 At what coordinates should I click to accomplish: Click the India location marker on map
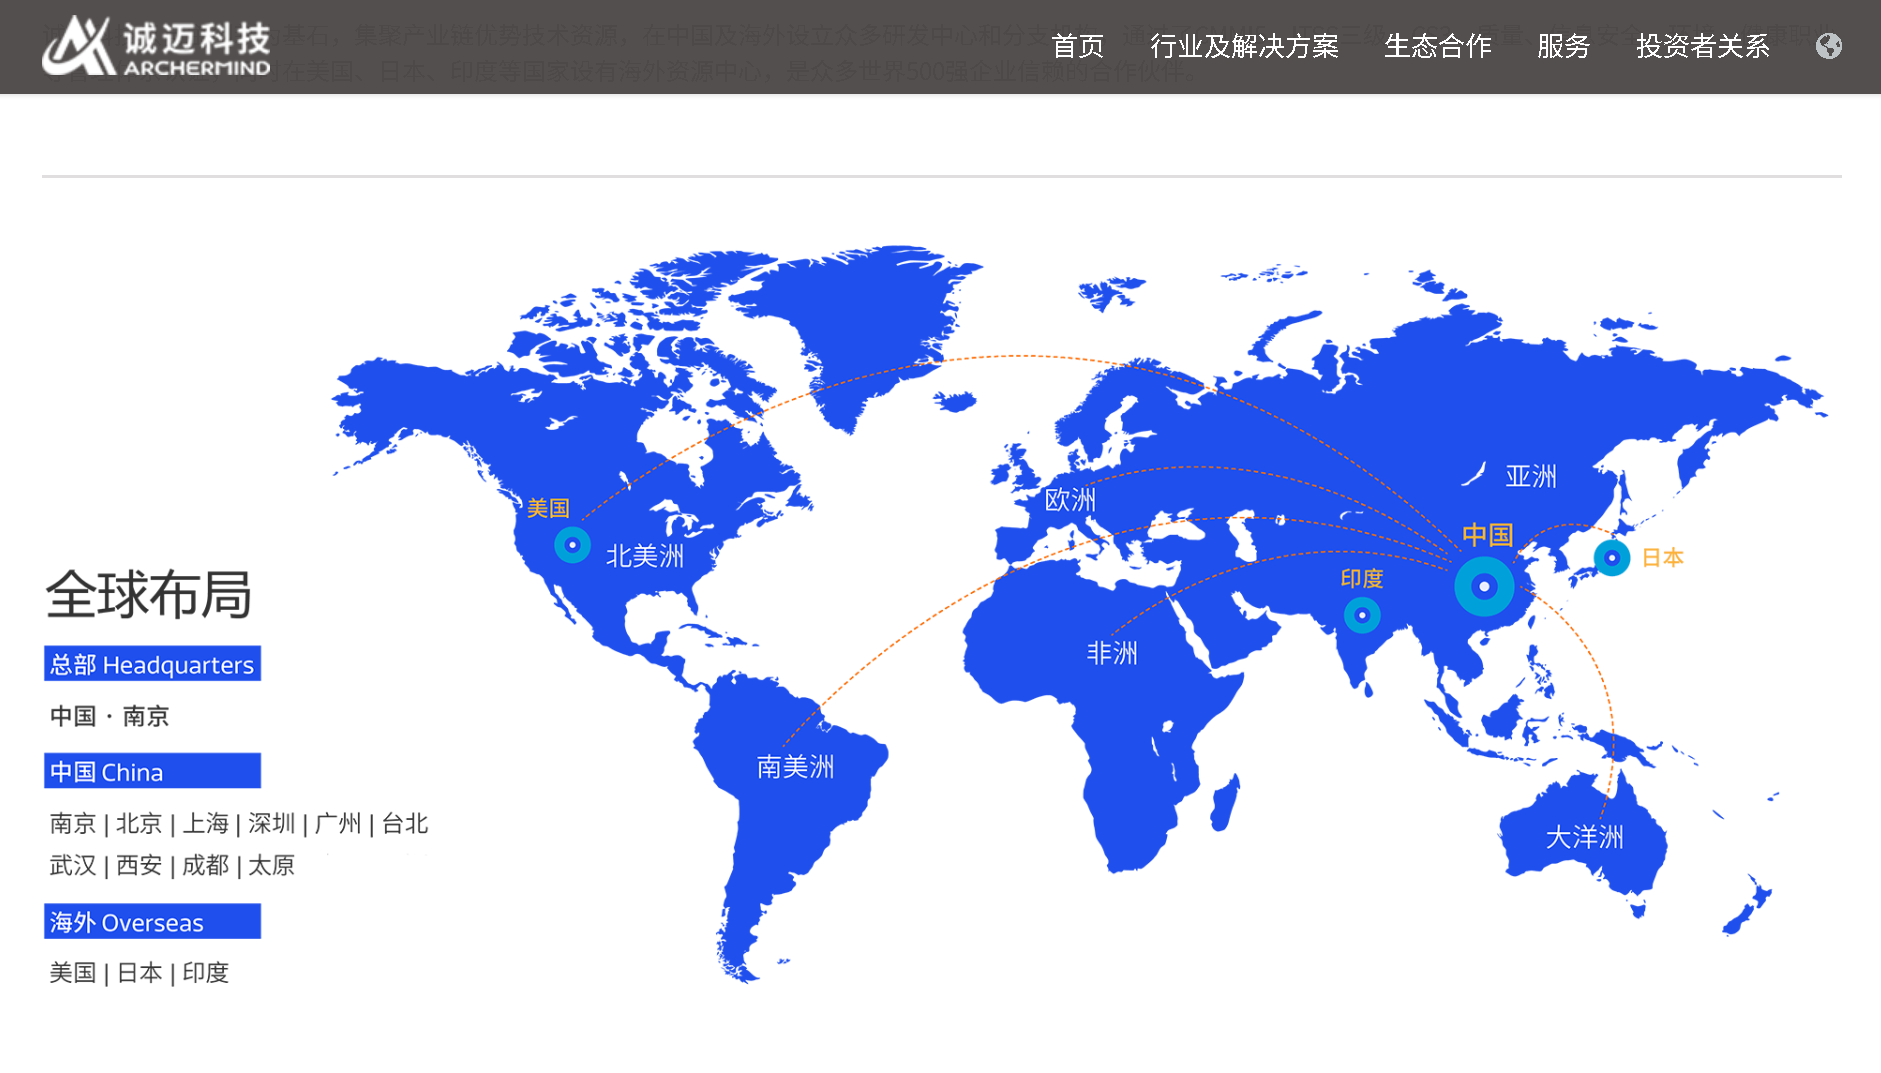tap(1362, 615)
